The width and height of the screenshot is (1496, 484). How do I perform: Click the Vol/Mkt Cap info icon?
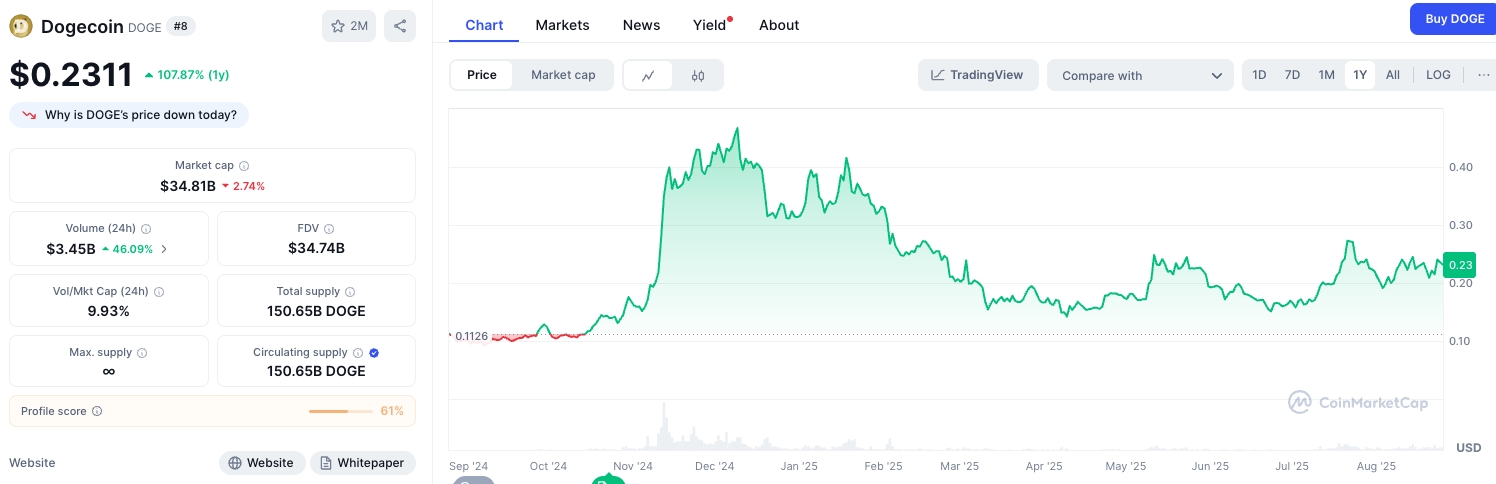[159, 292]
